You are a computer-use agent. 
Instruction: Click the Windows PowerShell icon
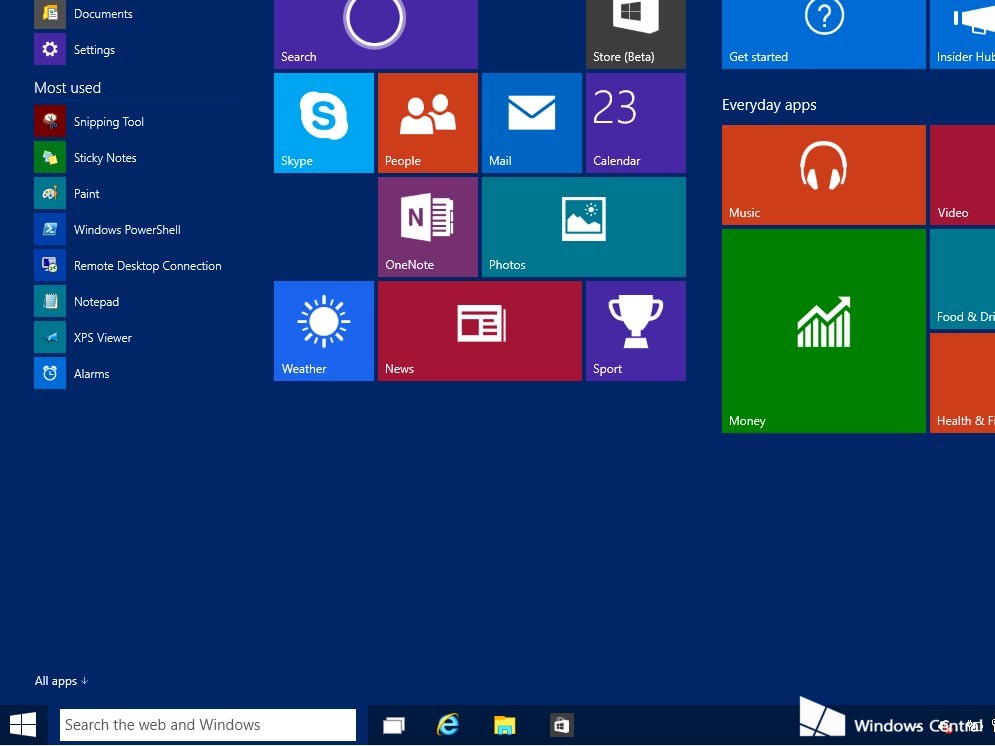(x=50, y=230)
